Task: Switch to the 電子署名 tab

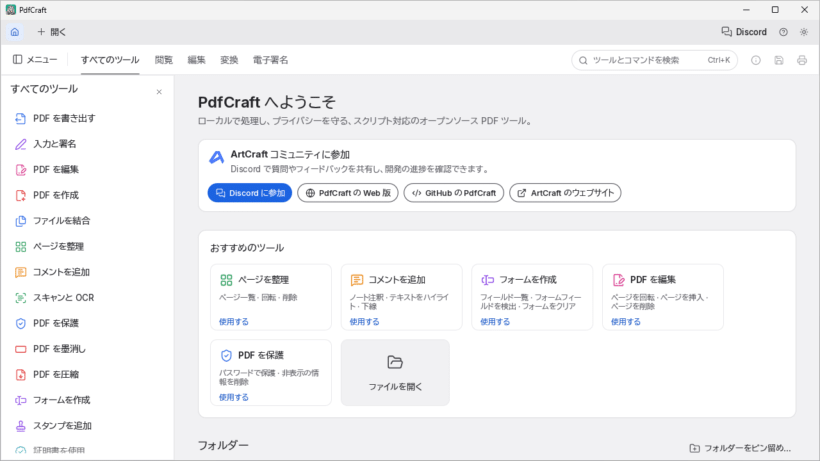Action: pyautogui.click(x=270, y=60)
